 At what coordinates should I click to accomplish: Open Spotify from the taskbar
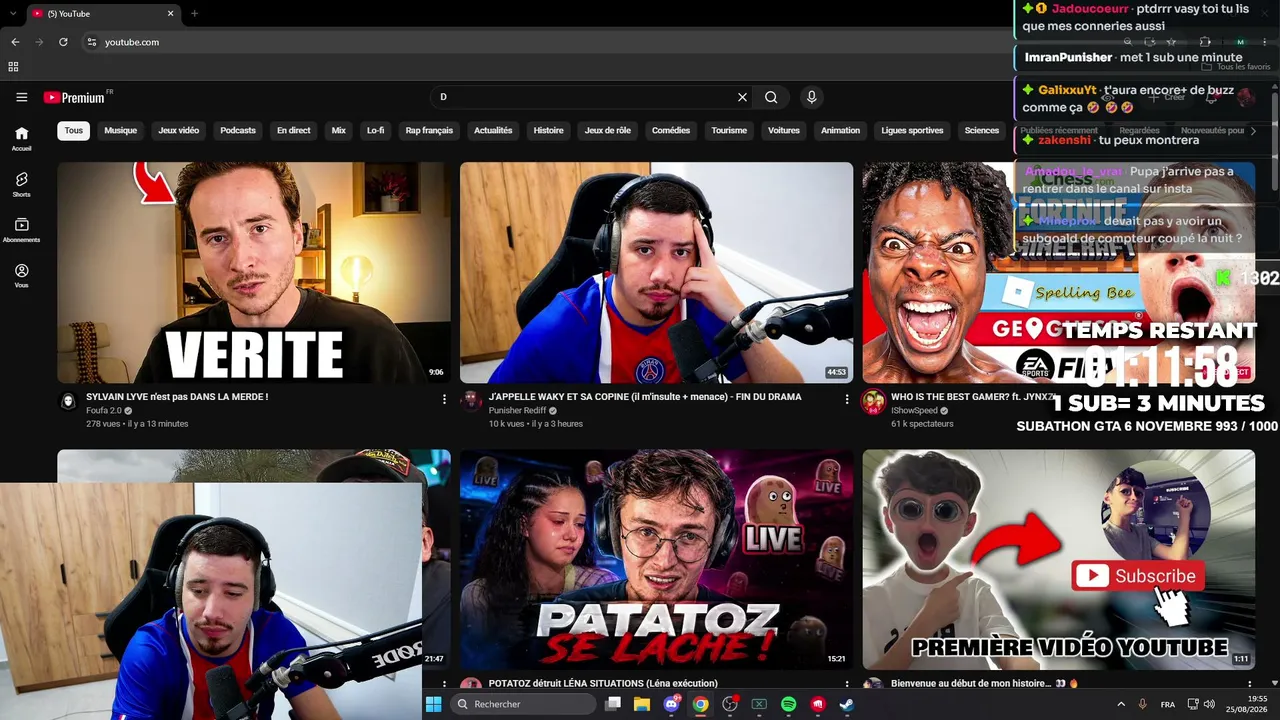pyautogui.click(x=788, y=704)
